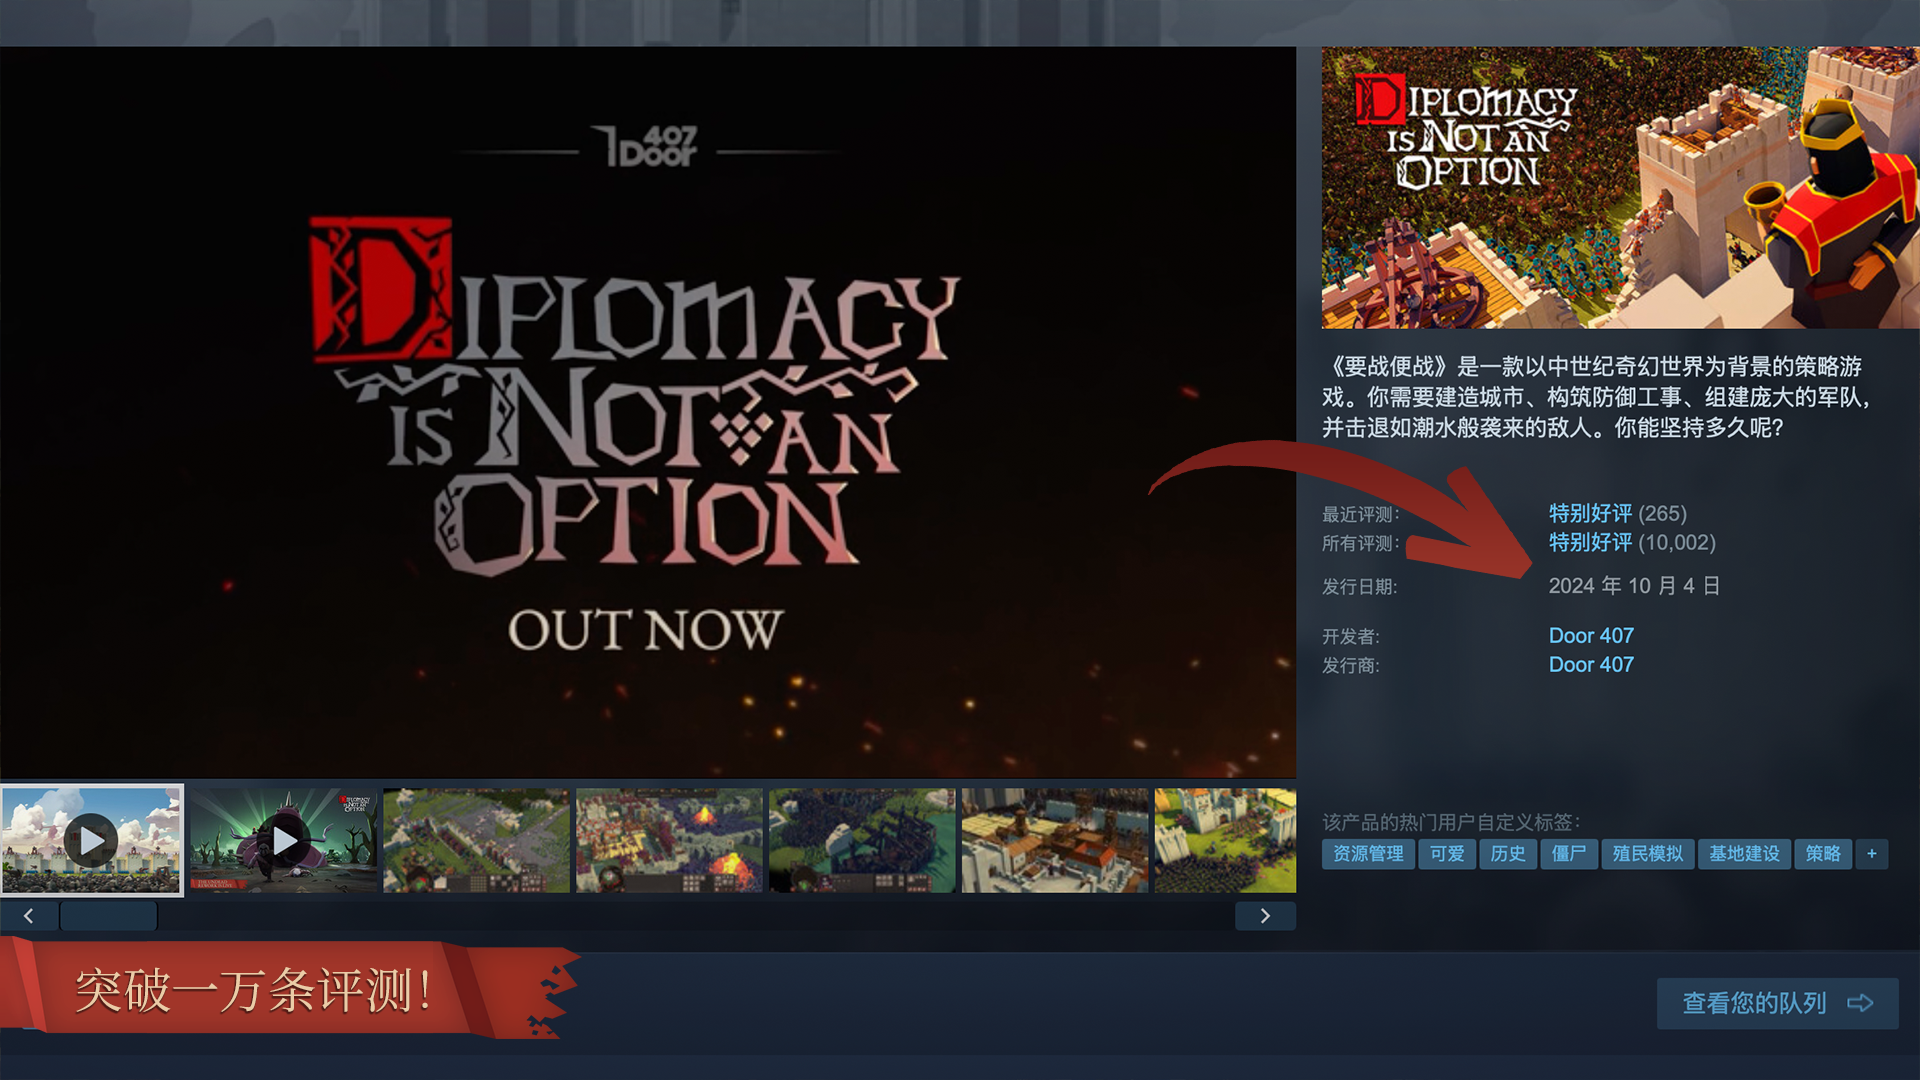1920x1080 pixels.
Task: Open recent reviews 特别好评 (265) link
Action: coord(1617,513)
